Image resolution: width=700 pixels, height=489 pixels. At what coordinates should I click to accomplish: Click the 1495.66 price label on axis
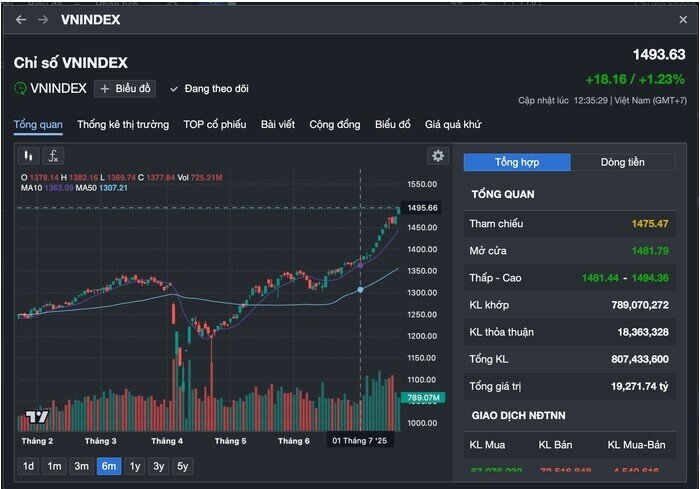coord(422,208)
